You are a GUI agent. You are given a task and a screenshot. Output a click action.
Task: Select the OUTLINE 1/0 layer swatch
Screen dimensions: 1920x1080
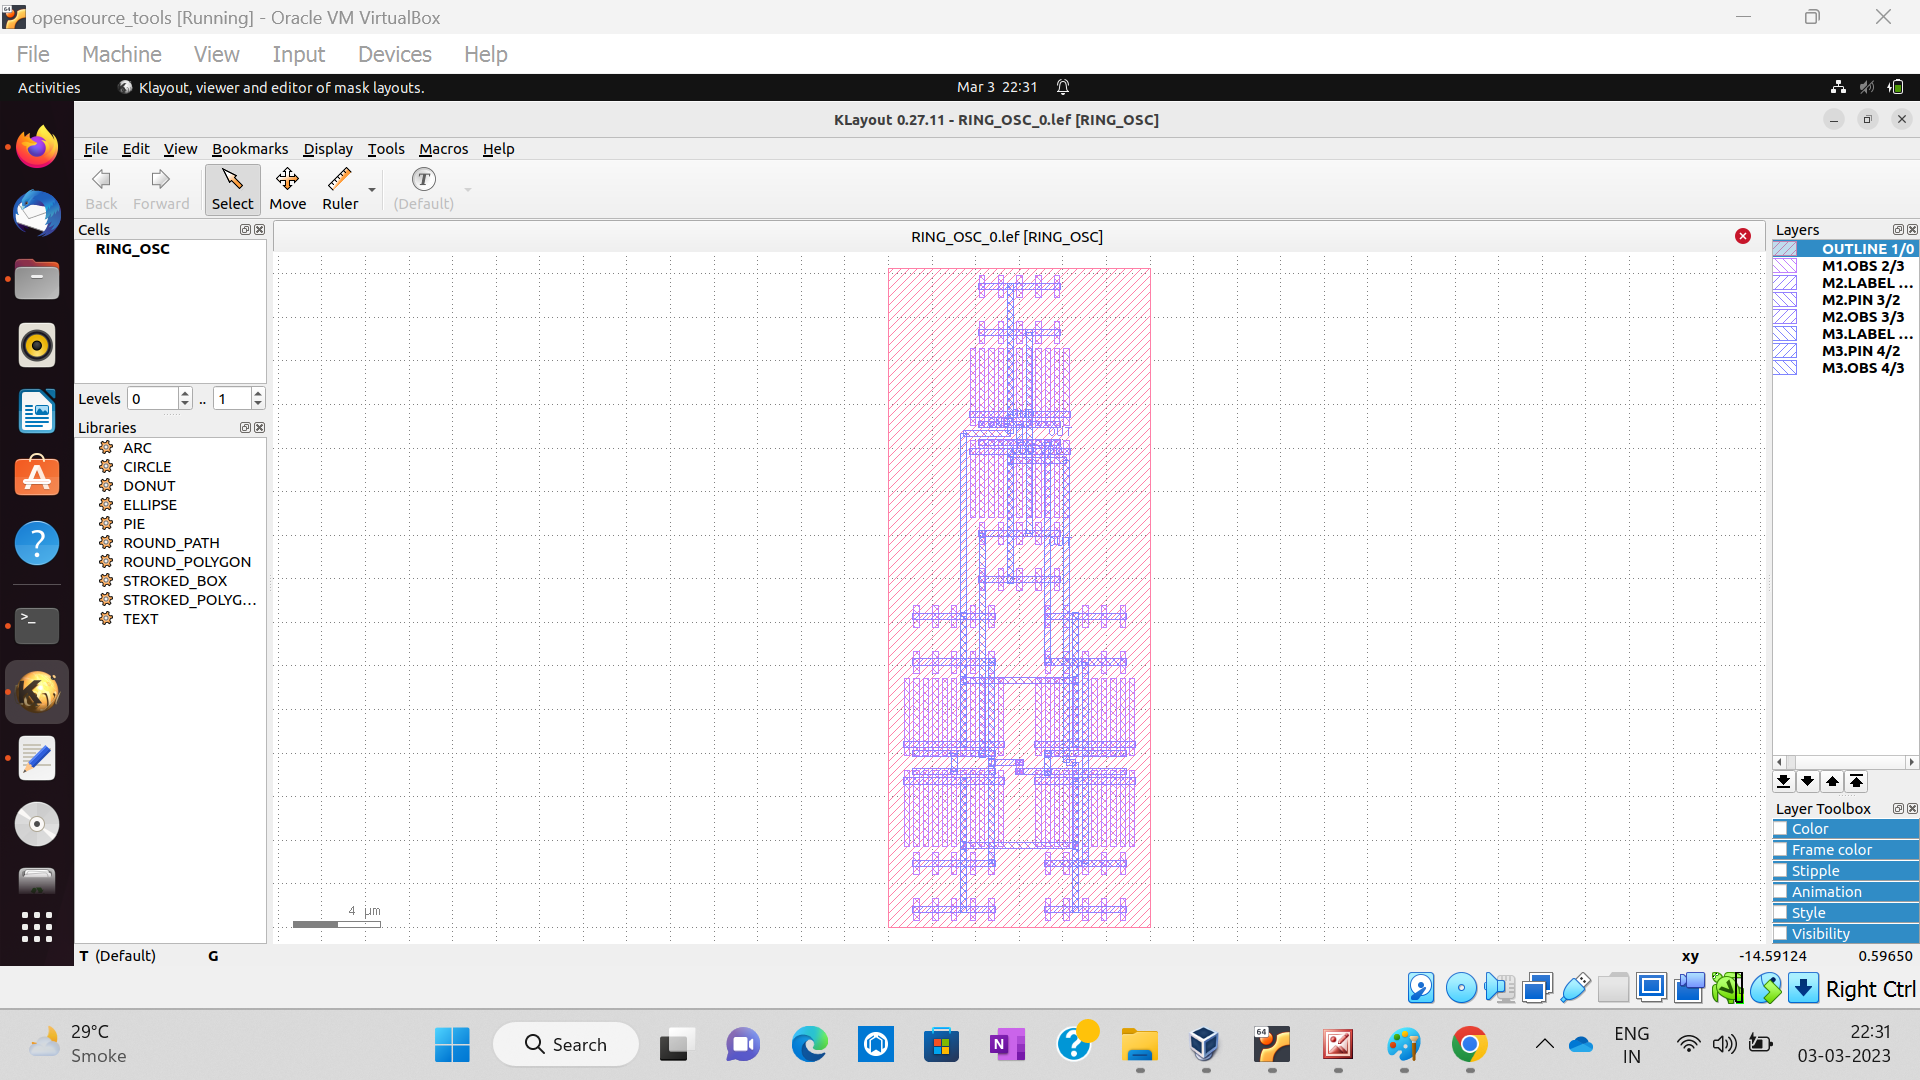(x=1785, y=249)
